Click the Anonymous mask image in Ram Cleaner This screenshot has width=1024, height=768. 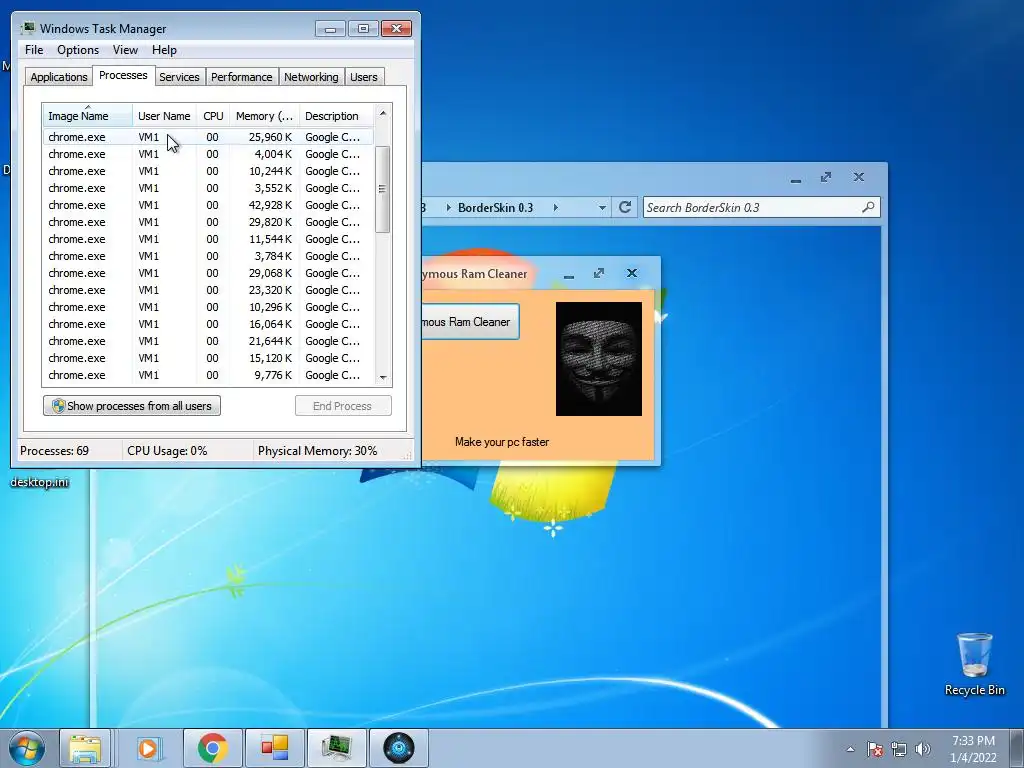[x=599, y=359]
